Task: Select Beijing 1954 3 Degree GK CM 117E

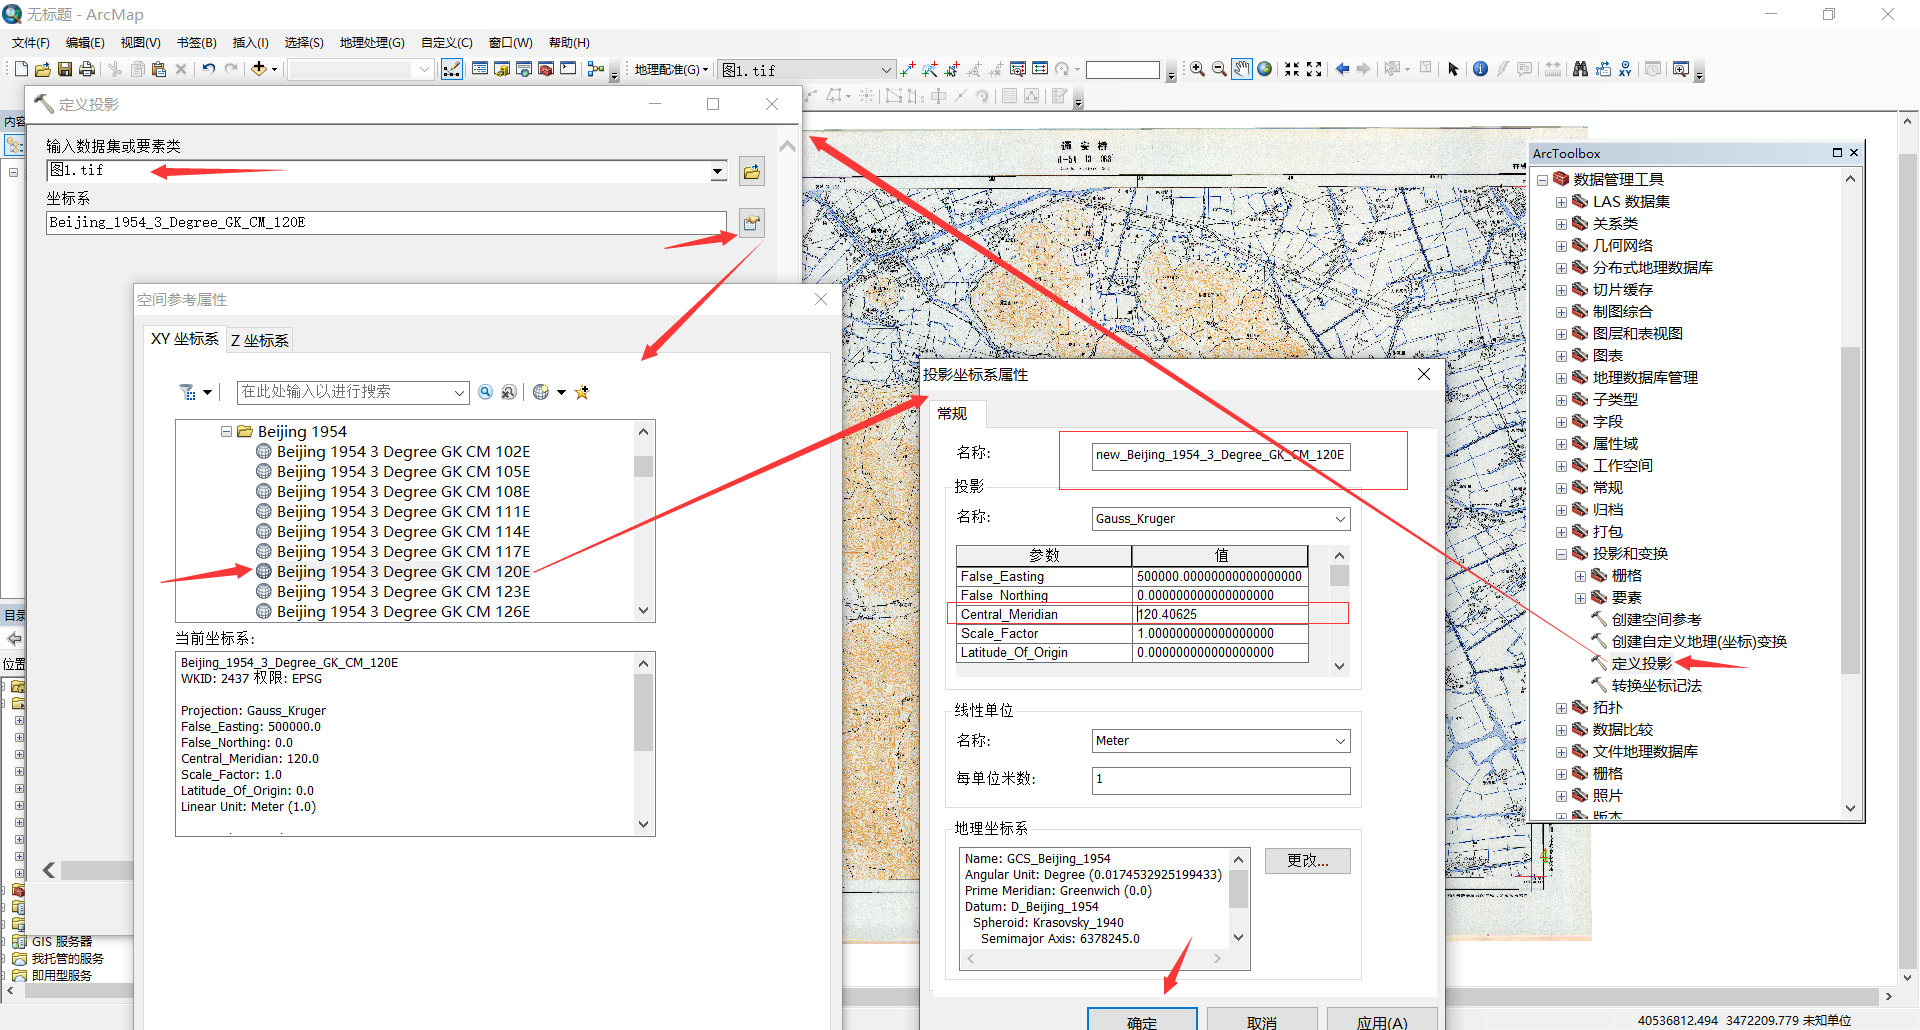Action: [403, 552]
